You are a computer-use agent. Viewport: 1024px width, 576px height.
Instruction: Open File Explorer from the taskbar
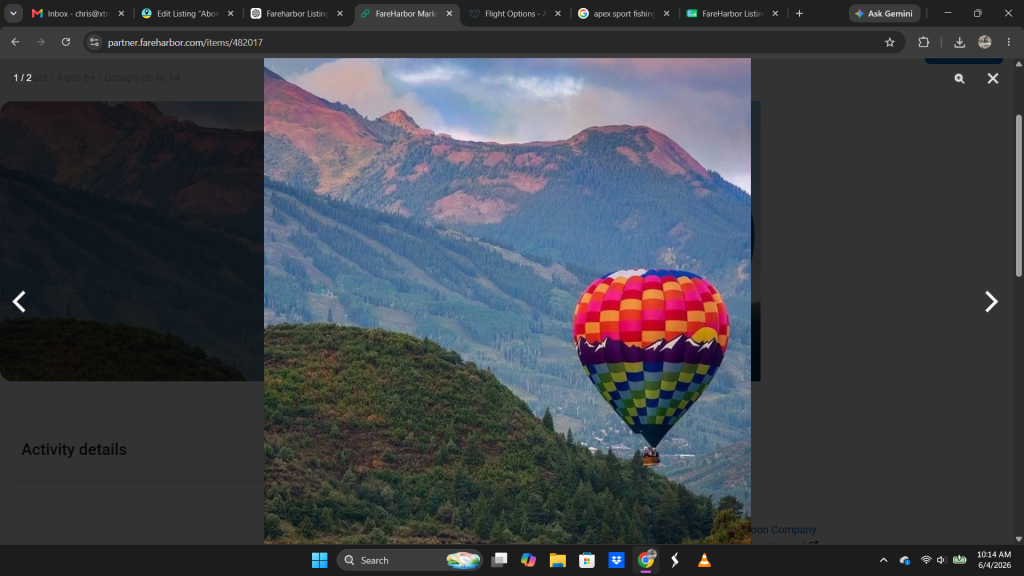(558, 560)
